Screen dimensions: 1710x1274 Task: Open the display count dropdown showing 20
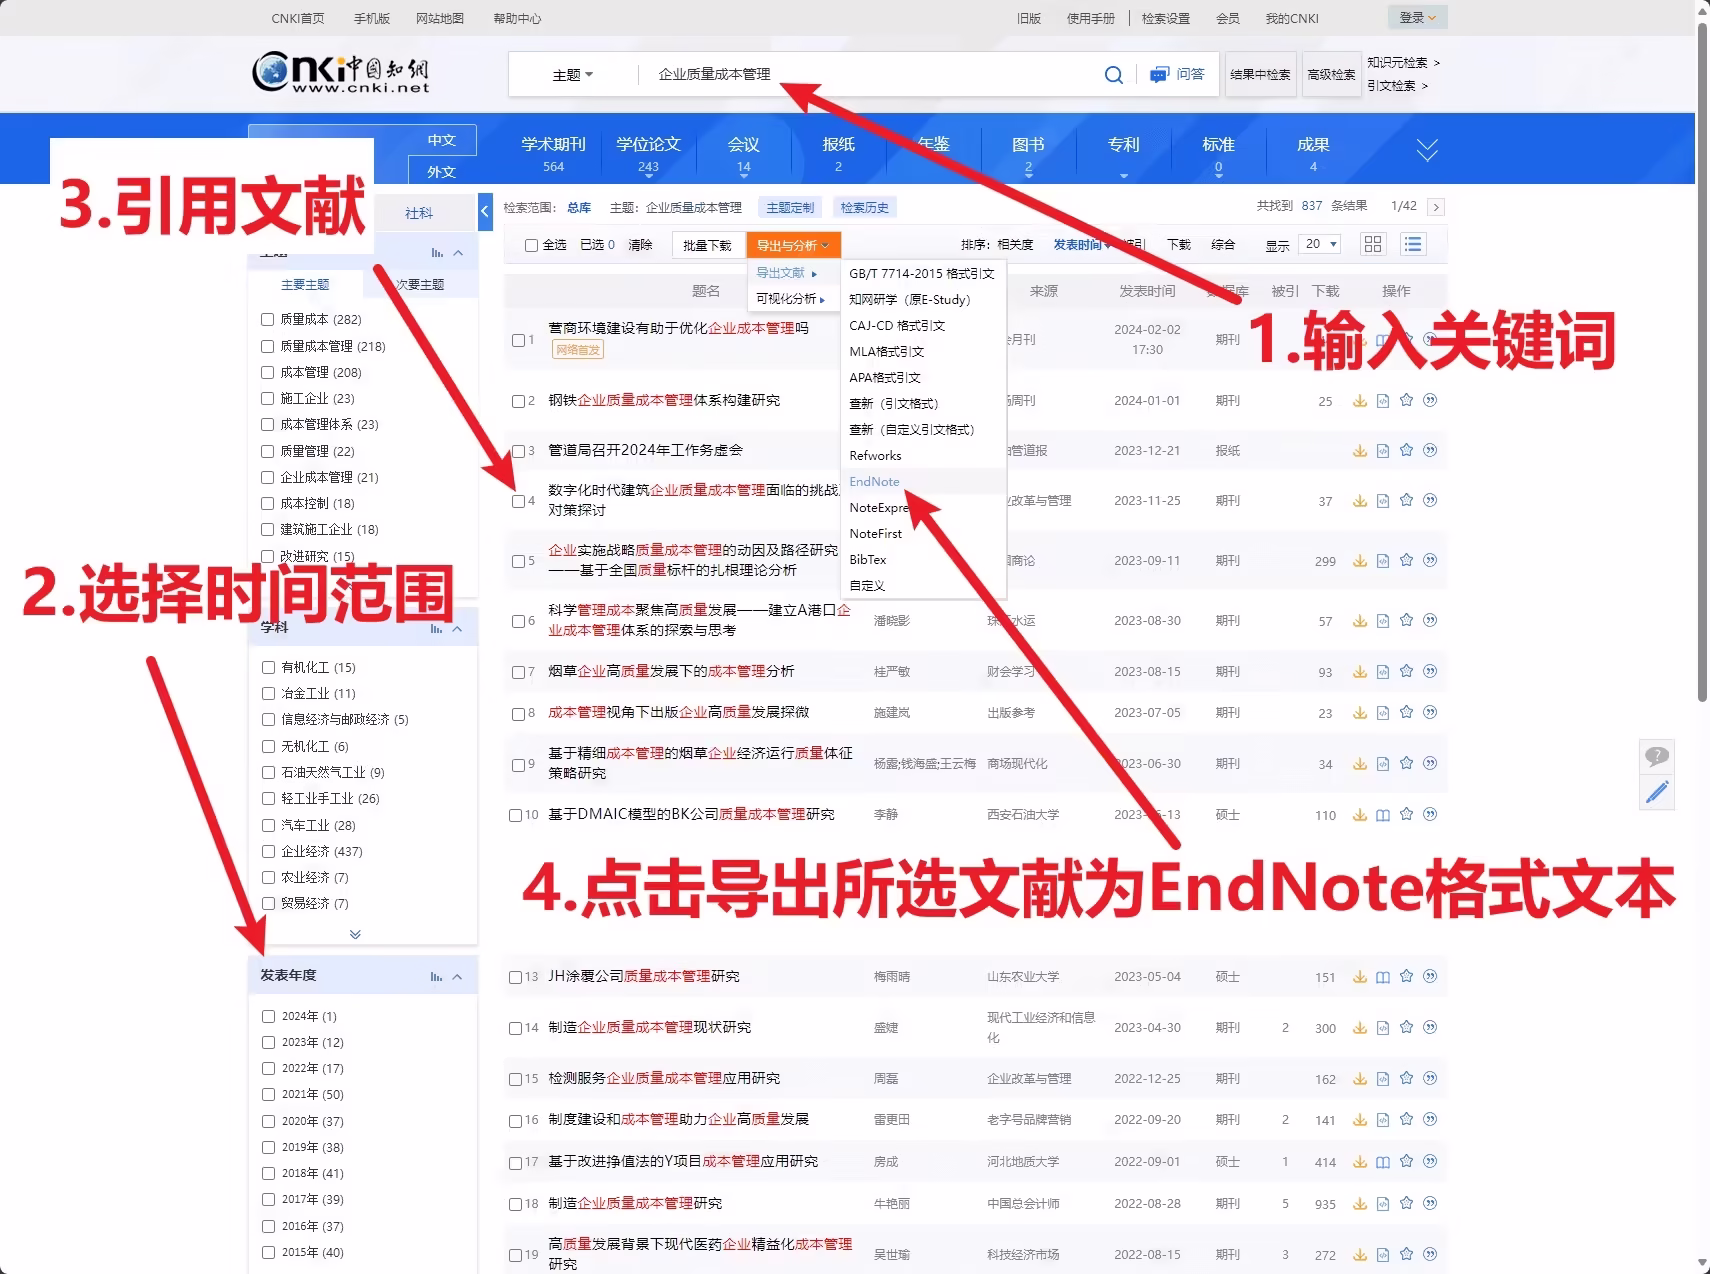[x=1321, y=245]
